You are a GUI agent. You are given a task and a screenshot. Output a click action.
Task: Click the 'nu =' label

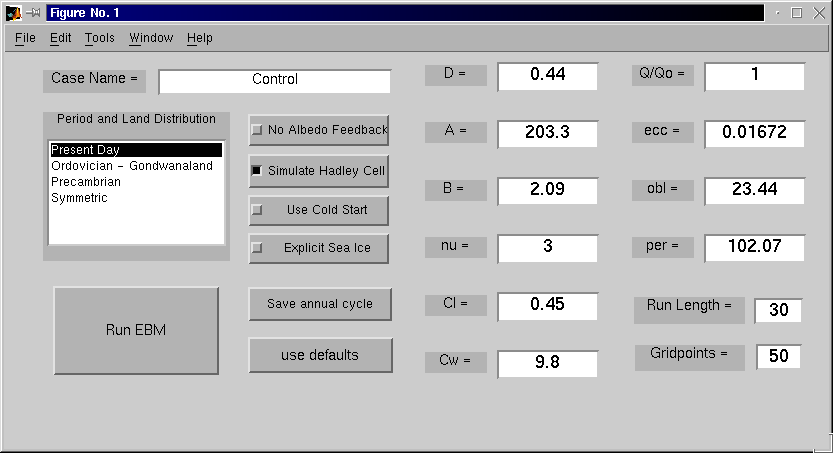click(456, 247)
